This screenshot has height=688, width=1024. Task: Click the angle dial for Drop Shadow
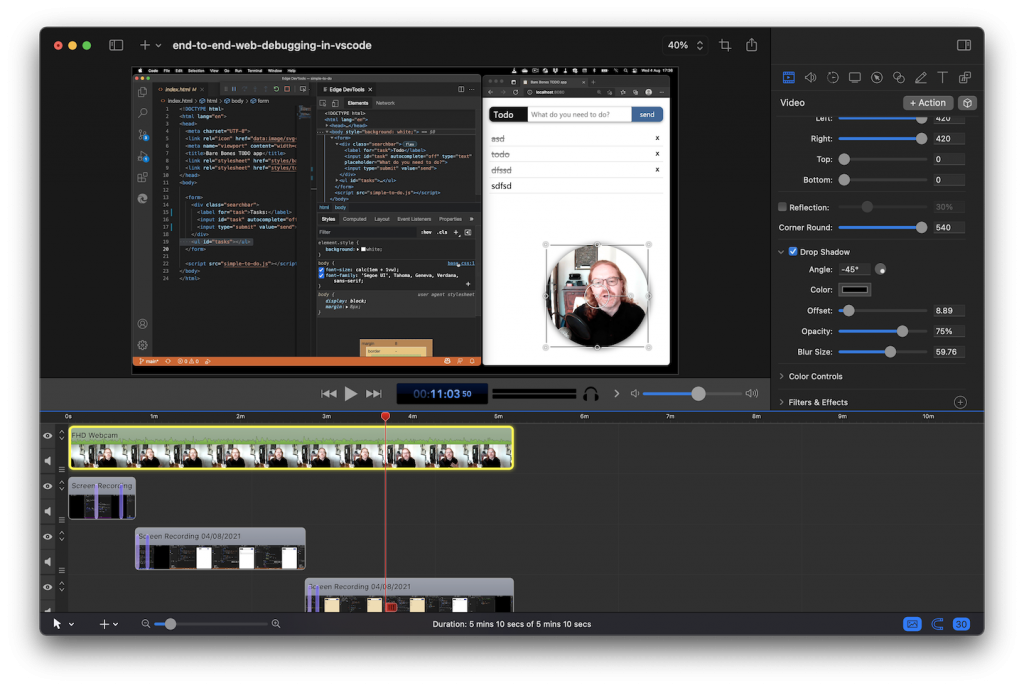click(x=880, y=270)
